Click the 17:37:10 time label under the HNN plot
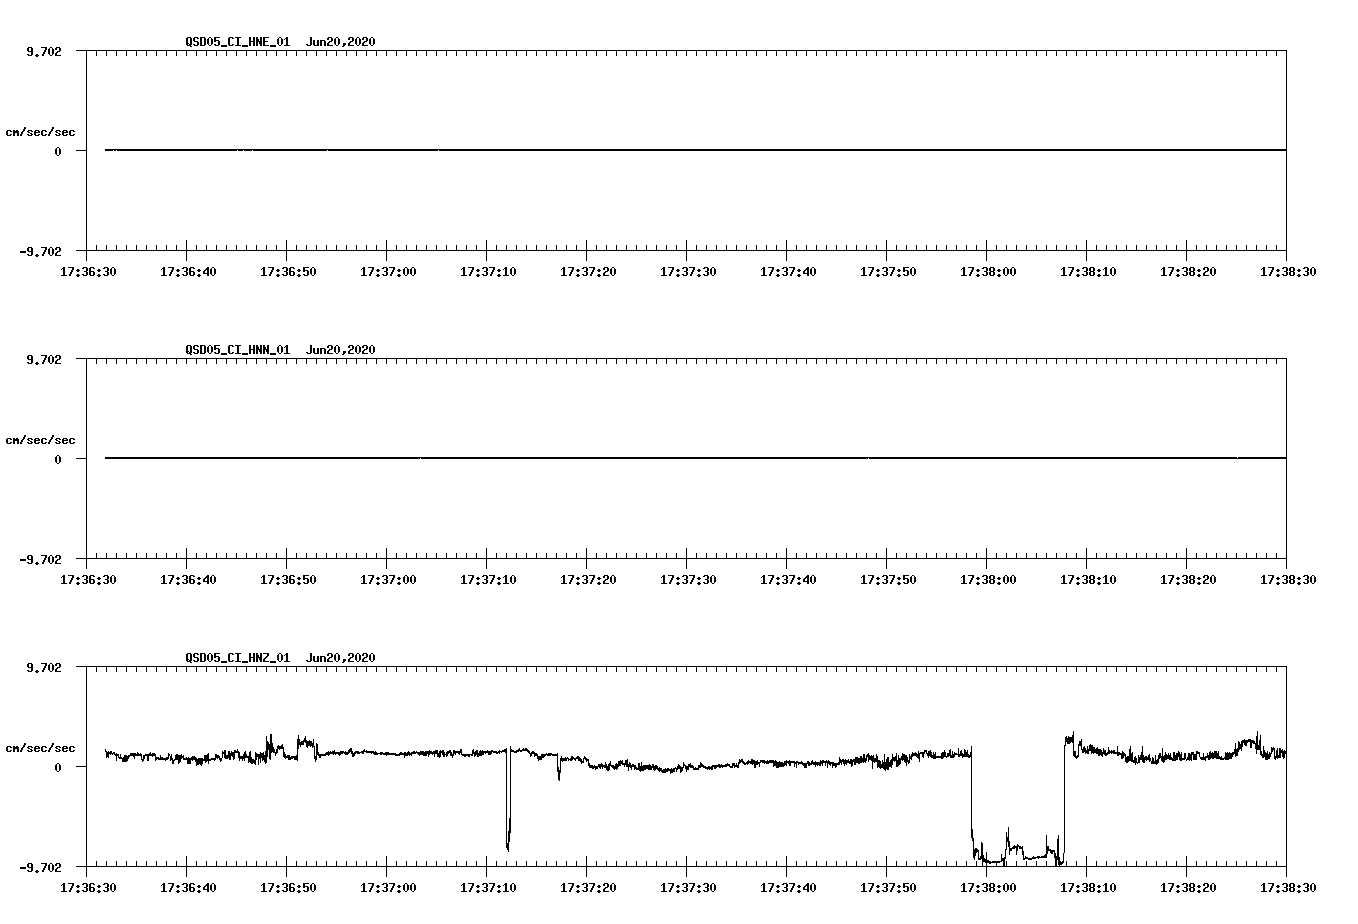 coord(488,579)
